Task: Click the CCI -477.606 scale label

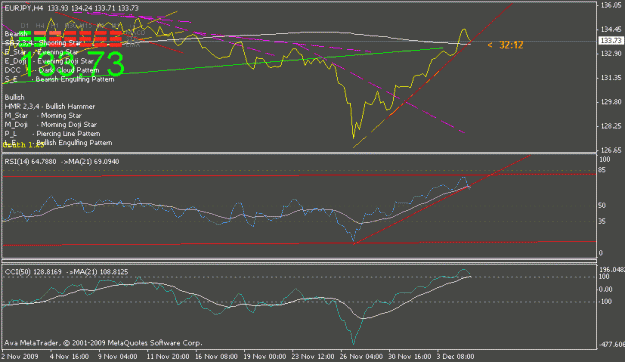Action: click(x=612, y=344)
